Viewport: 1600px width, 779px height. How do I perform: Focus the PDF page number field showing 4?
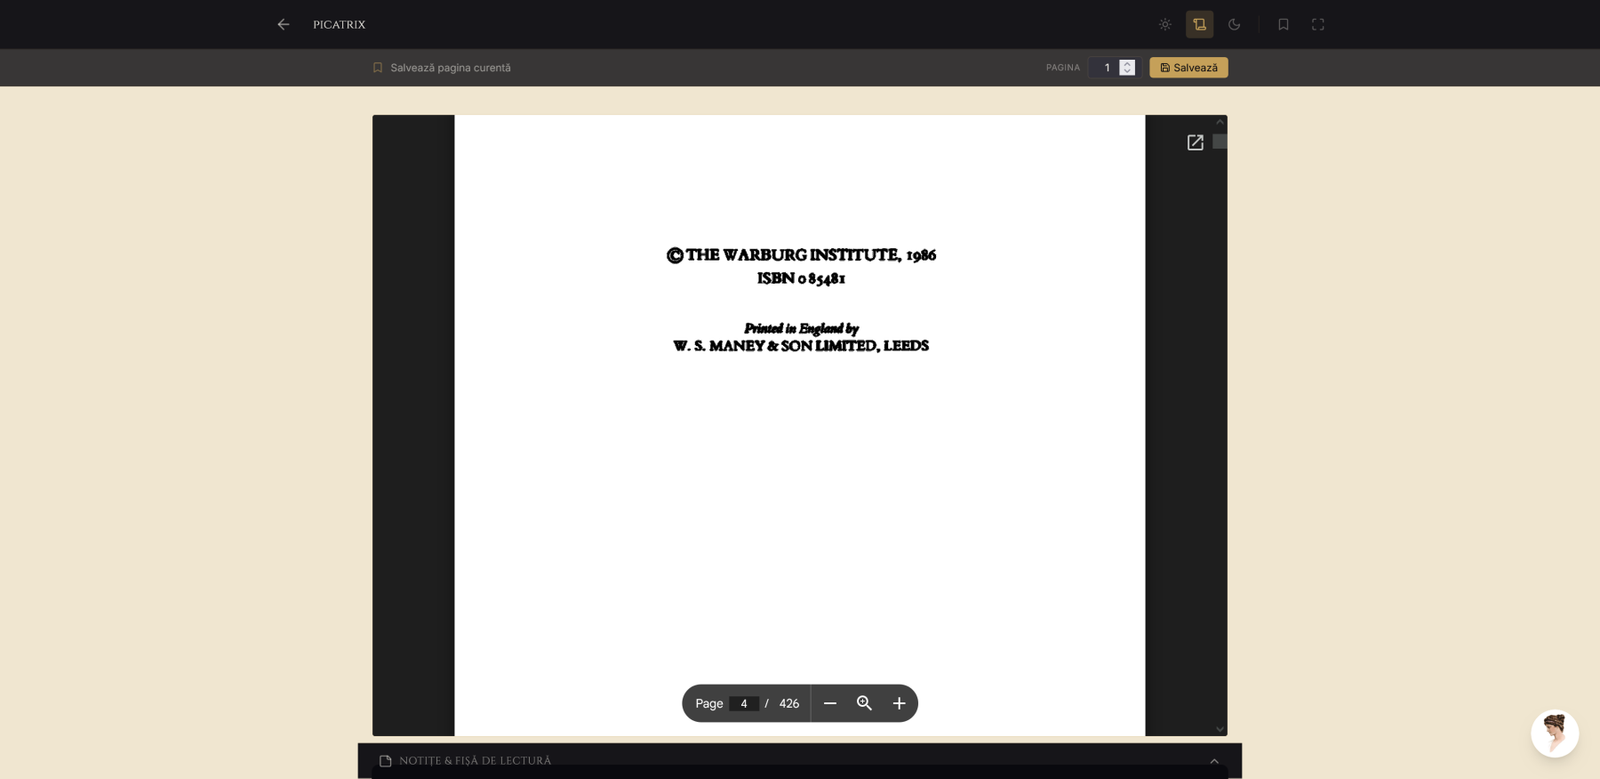744,704
